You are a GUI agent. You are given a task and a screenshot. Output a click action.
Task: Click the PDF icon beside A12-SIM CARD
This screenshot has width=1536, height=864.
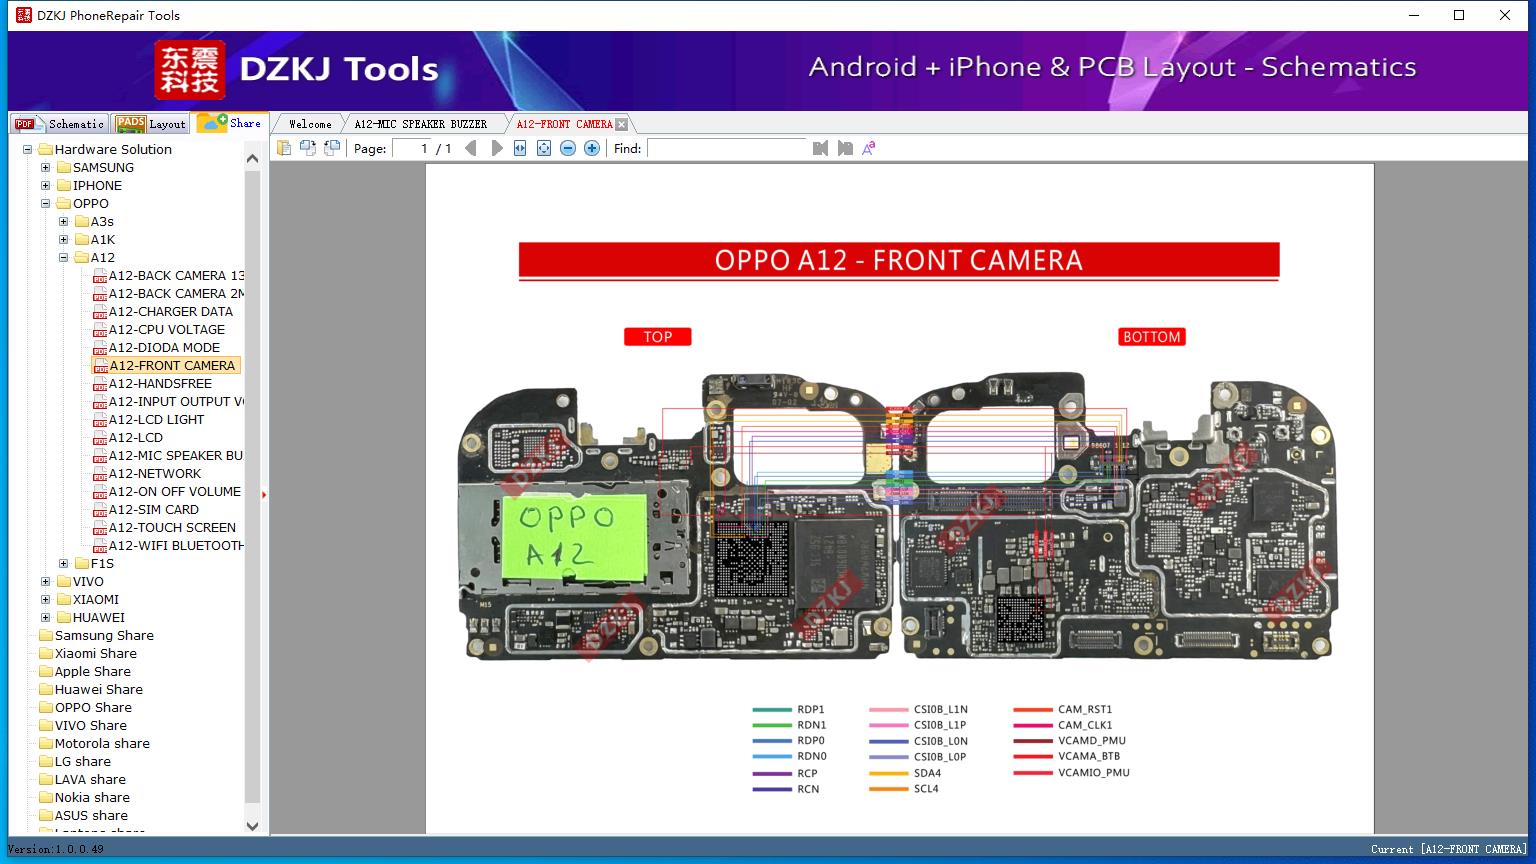[100, 510]
